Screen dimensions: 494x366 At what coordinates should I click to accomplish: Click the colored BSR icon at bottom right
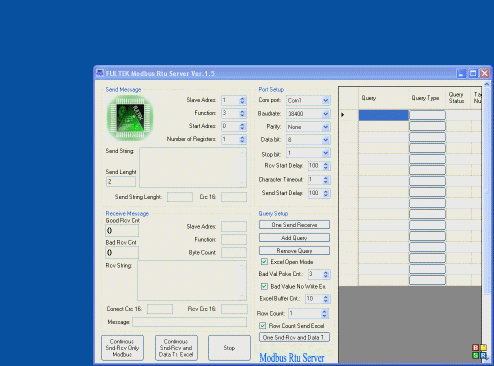[x=479, y=352]
